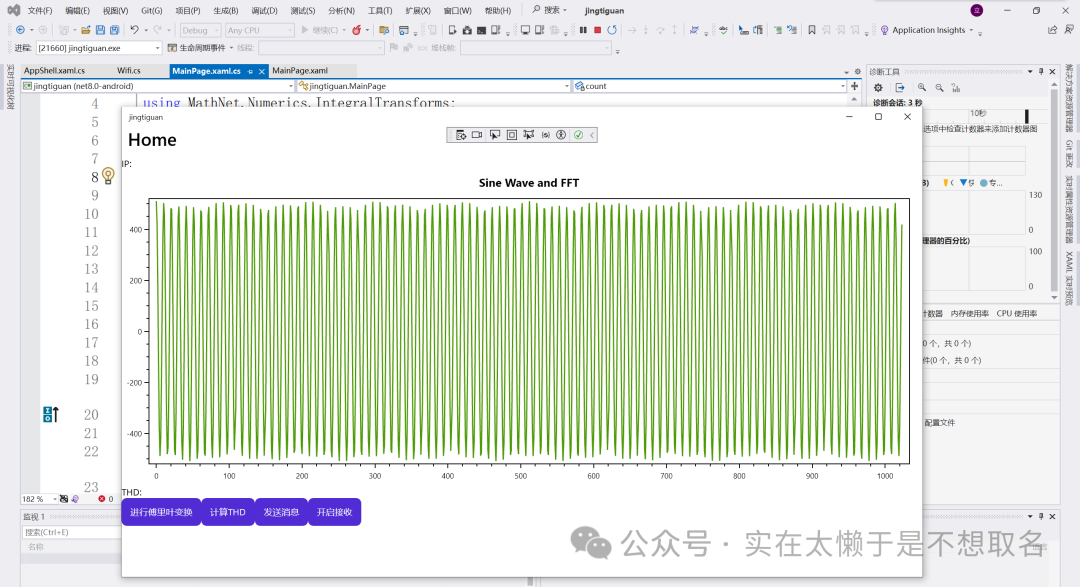
Task: Click the lightbulb quick actions on line 8
Action: click(x=108, y=176)
